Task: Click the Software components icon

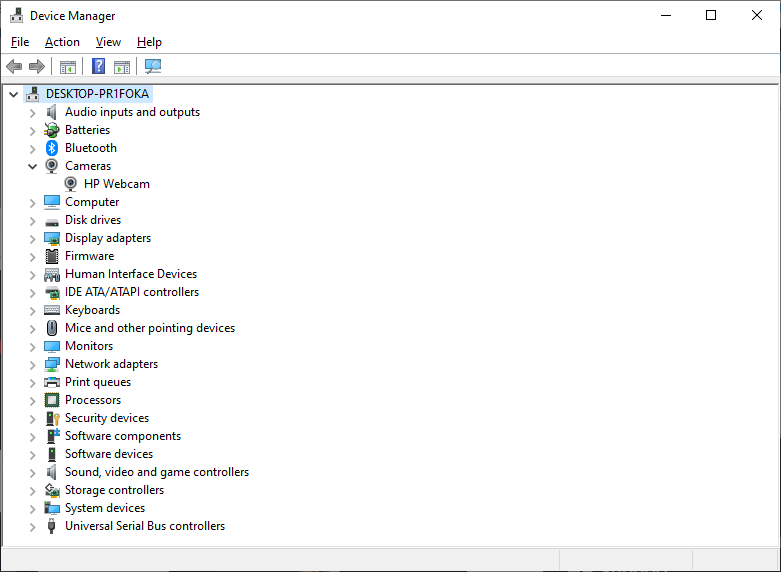Action: tap(53, 436)
